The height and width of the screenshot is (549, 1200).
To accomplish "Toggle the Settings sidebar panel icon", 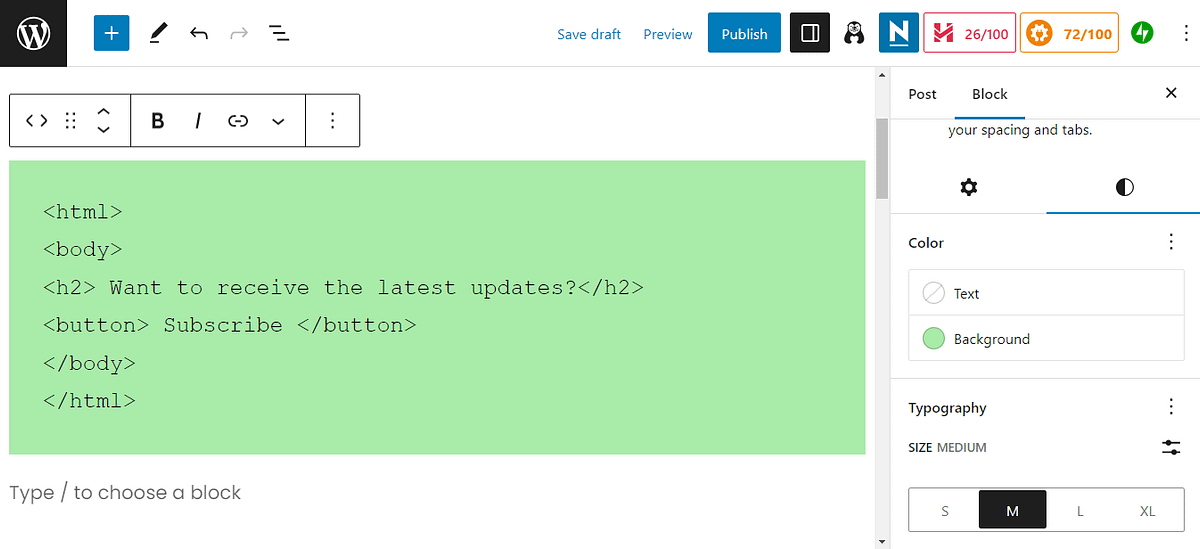I will click(810, 33).
